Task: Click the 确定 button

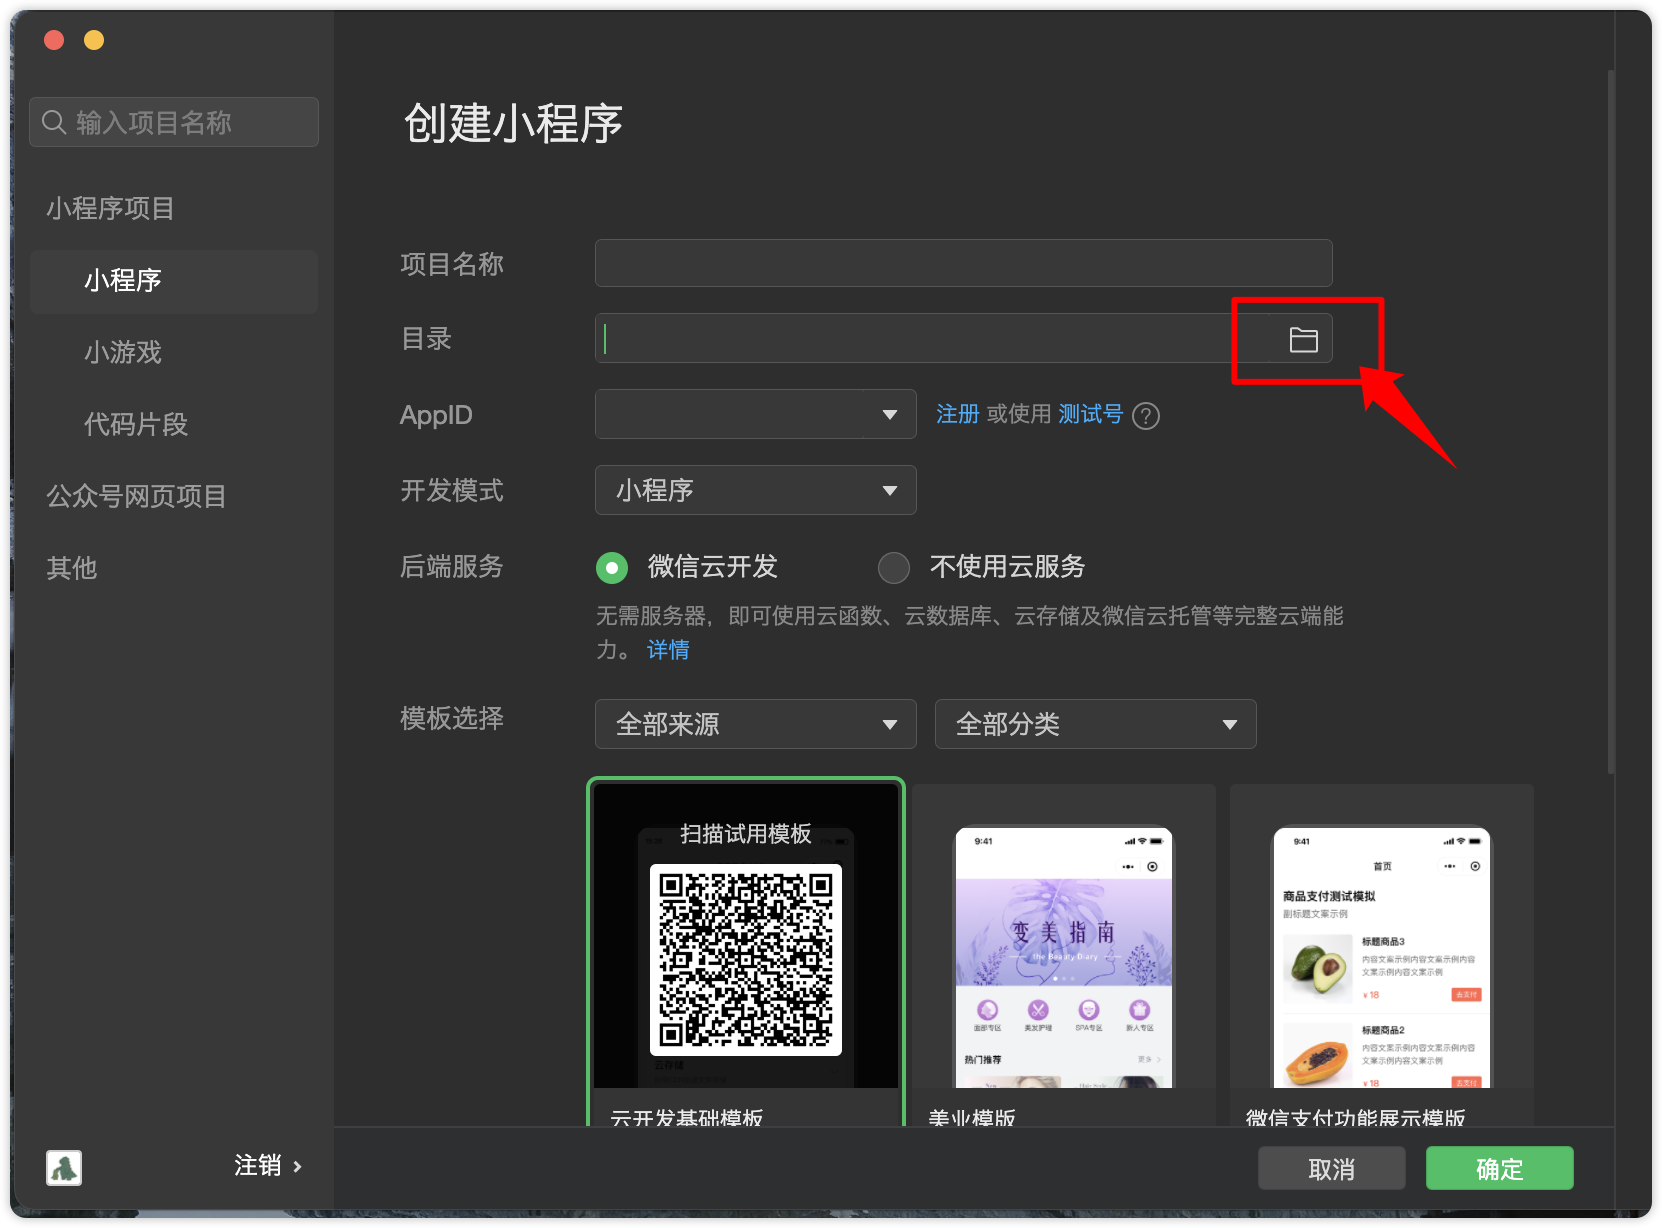Action: (x=1500, y=1168)
